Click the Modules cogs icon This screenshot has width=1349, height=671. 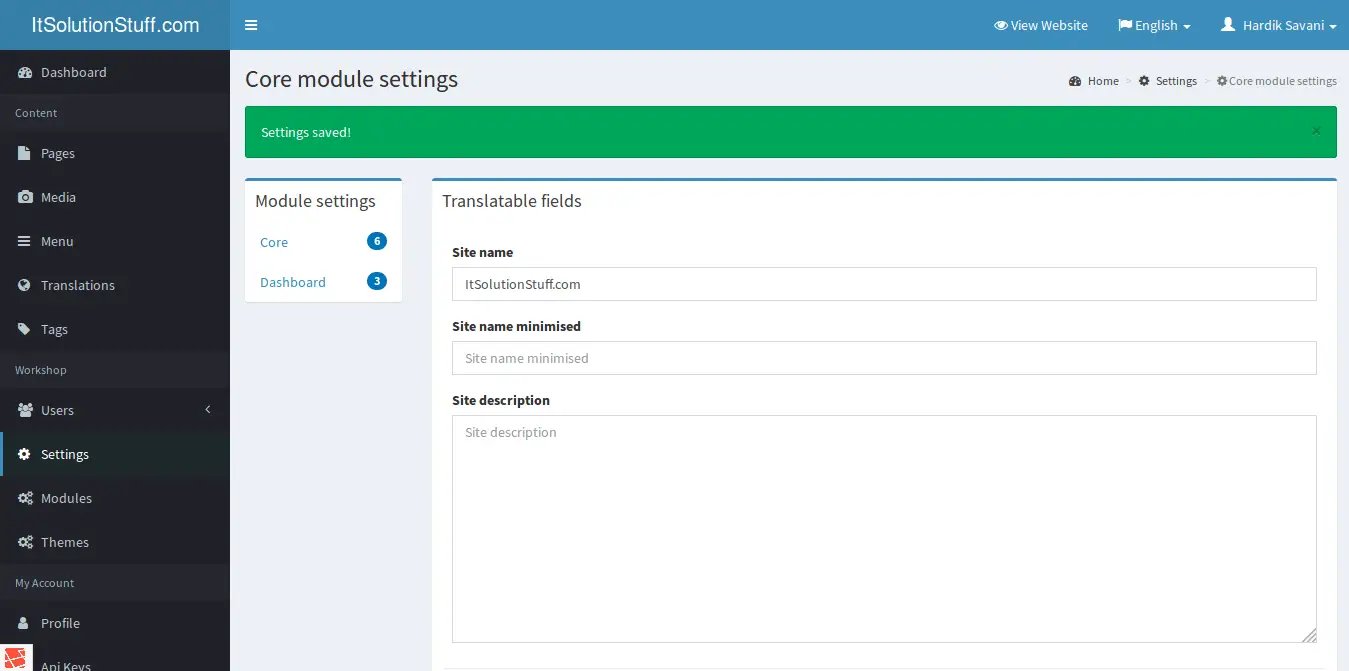click(x=25, y=498)
